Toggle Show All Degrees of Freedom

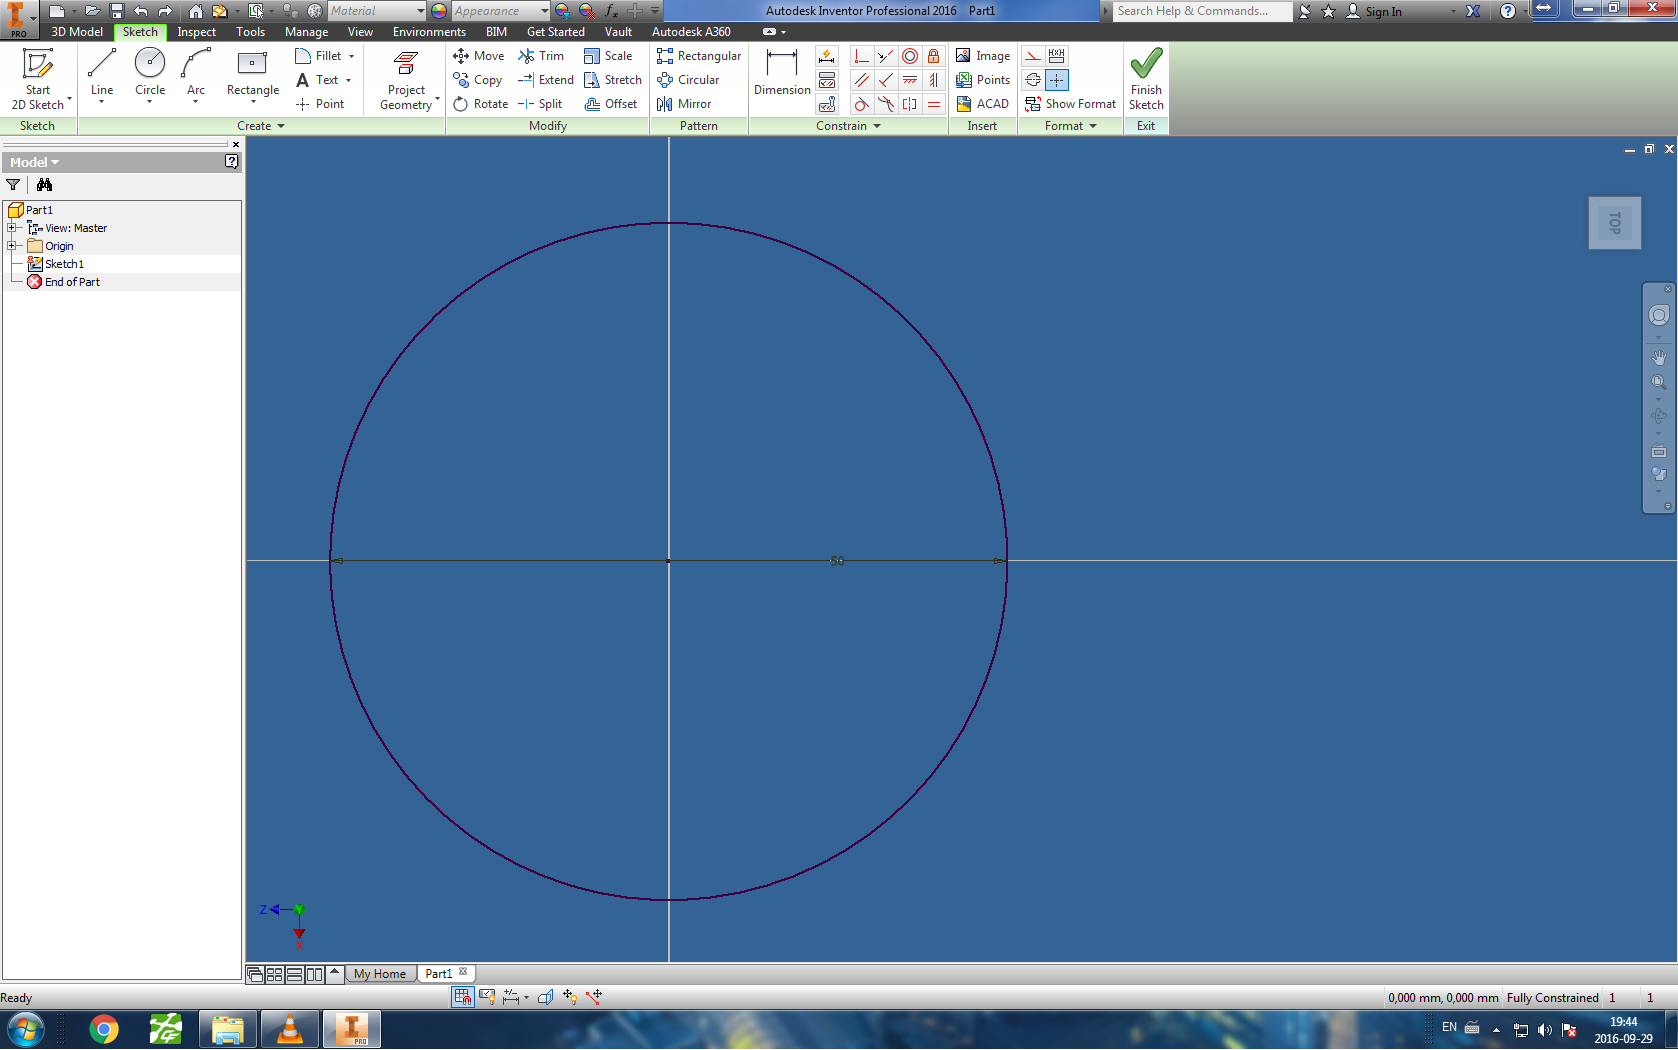[570, 997]
